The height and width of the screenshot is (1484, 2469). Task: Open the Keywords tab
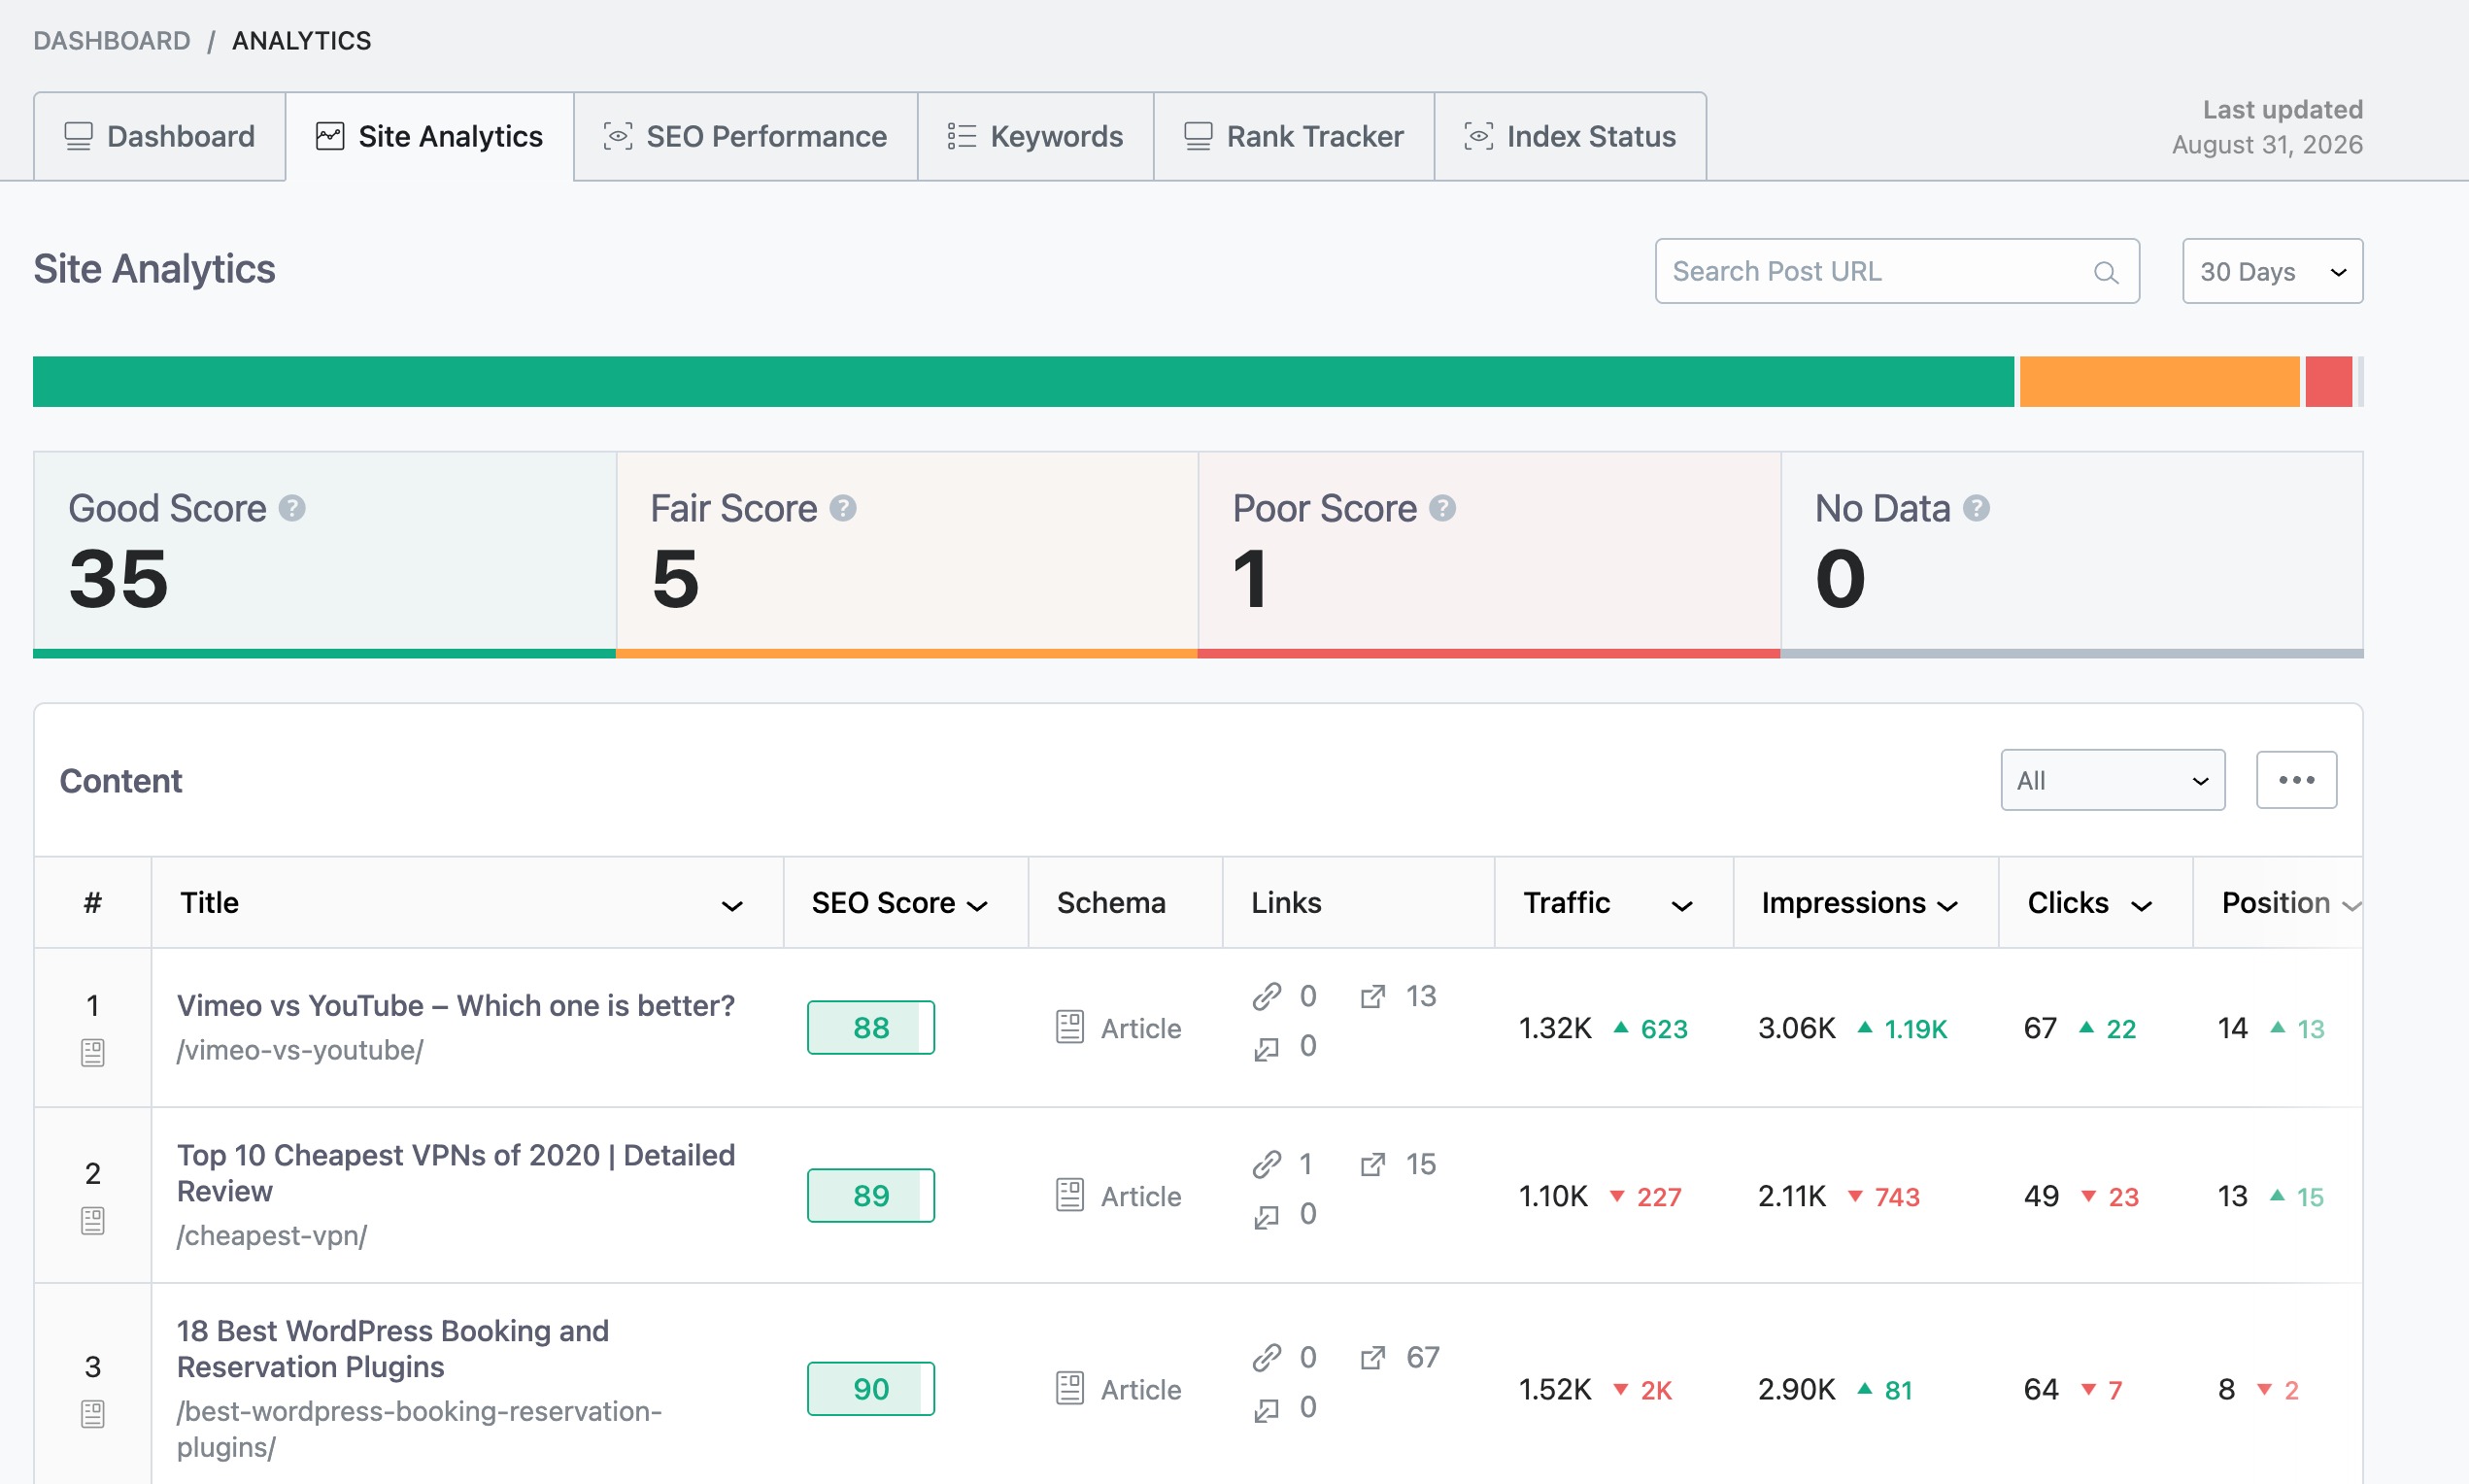(x=1035, y=137)
